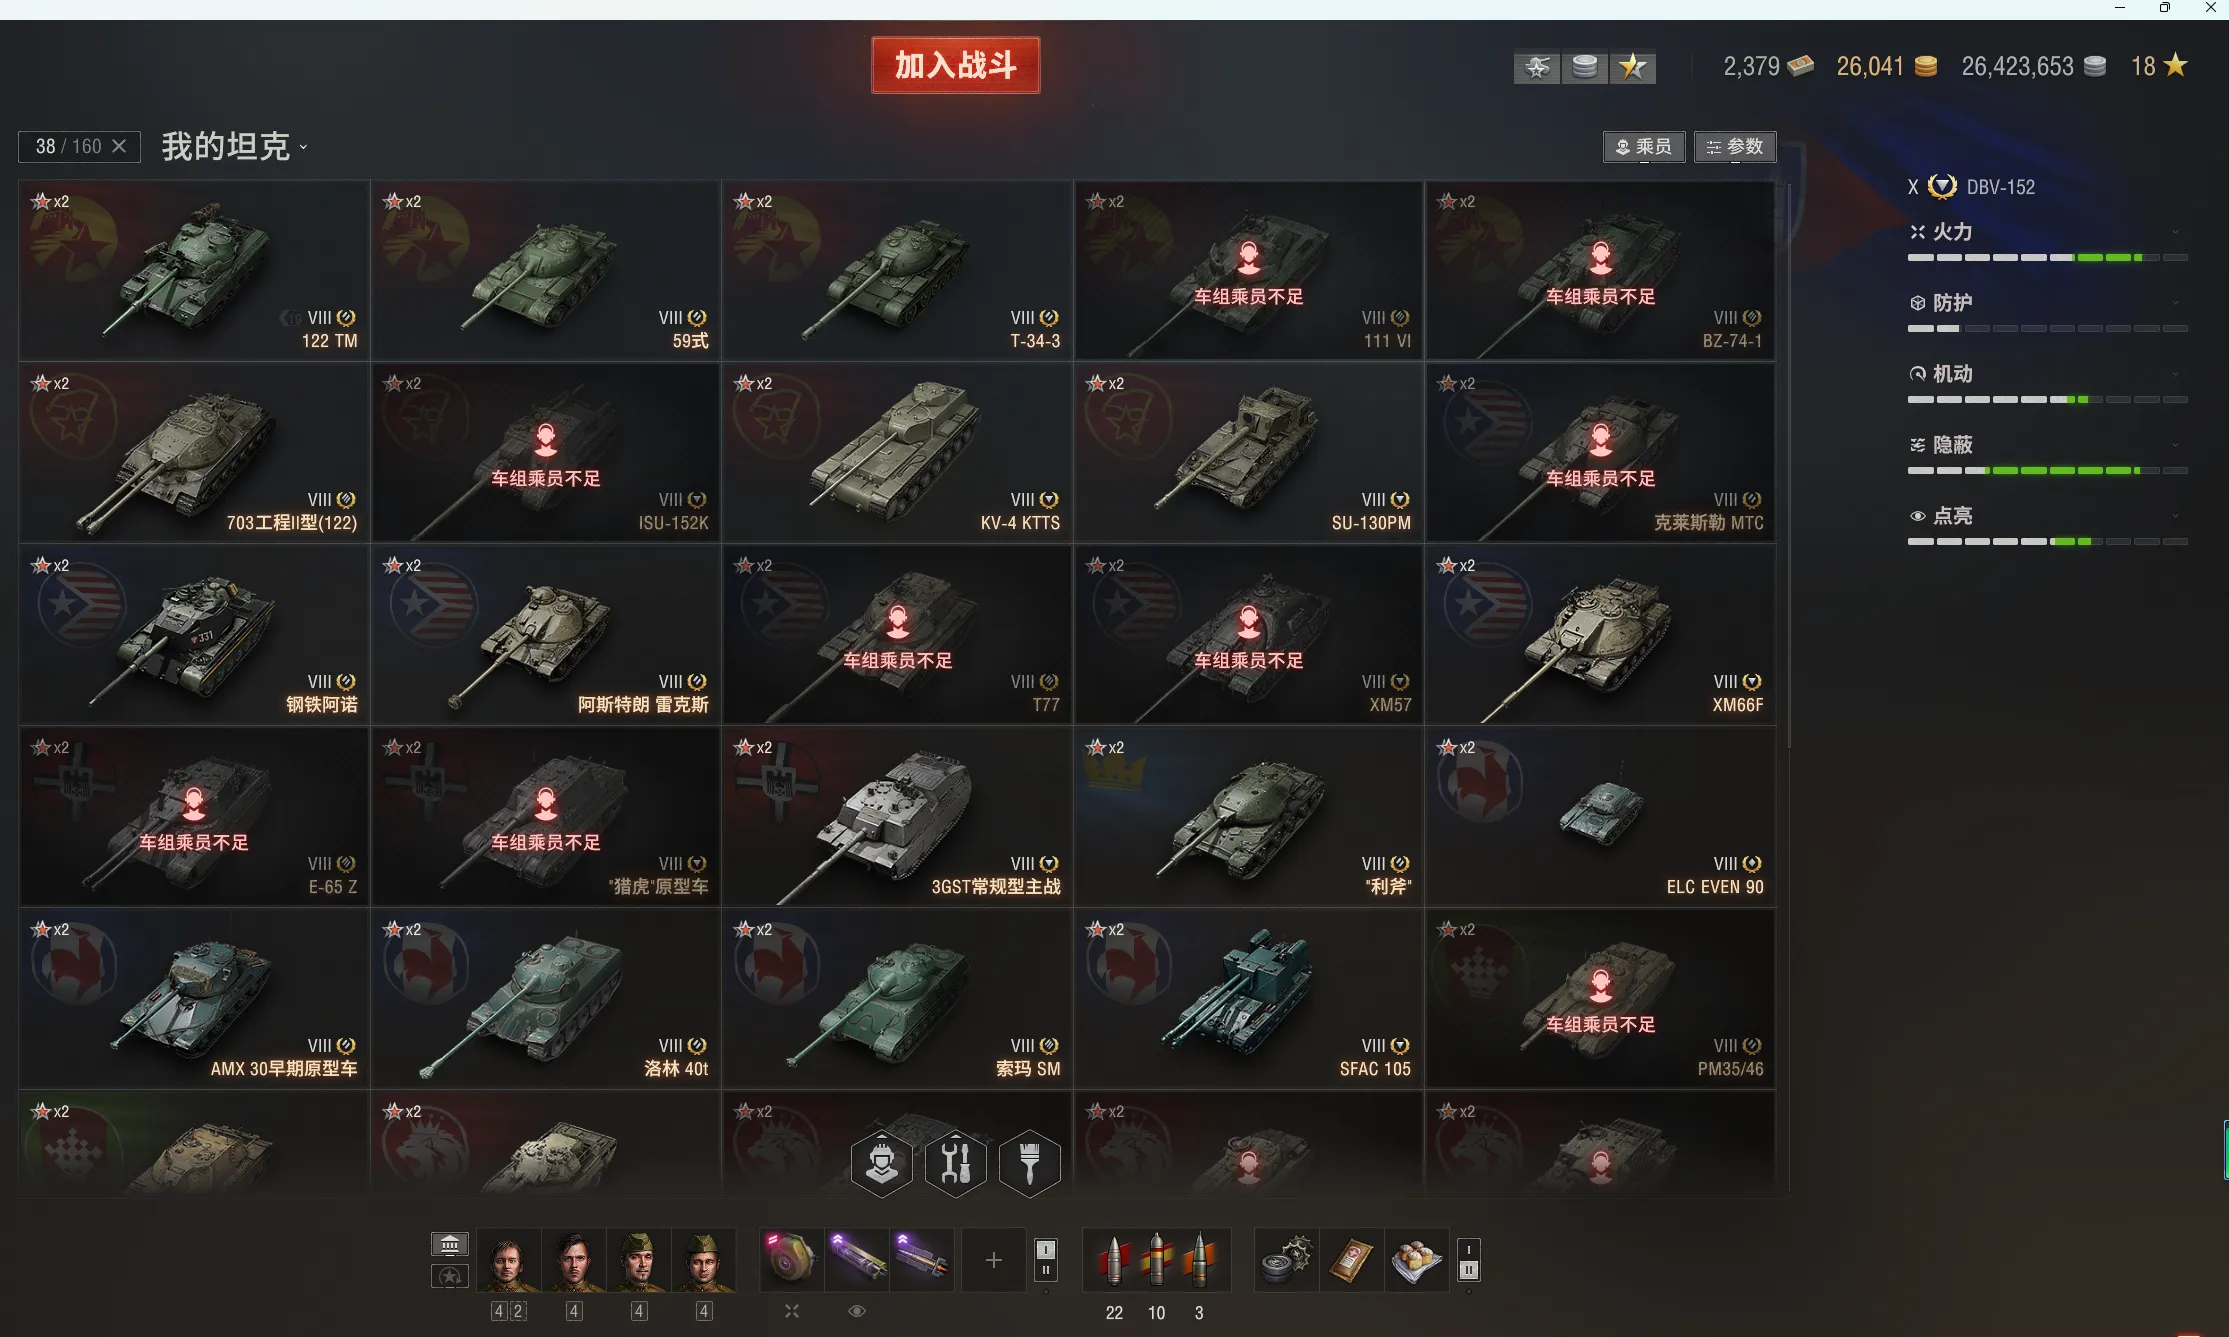
Task: Open the paintbrush customization hexagon icon
Action: click(x=1030, y=1163)
